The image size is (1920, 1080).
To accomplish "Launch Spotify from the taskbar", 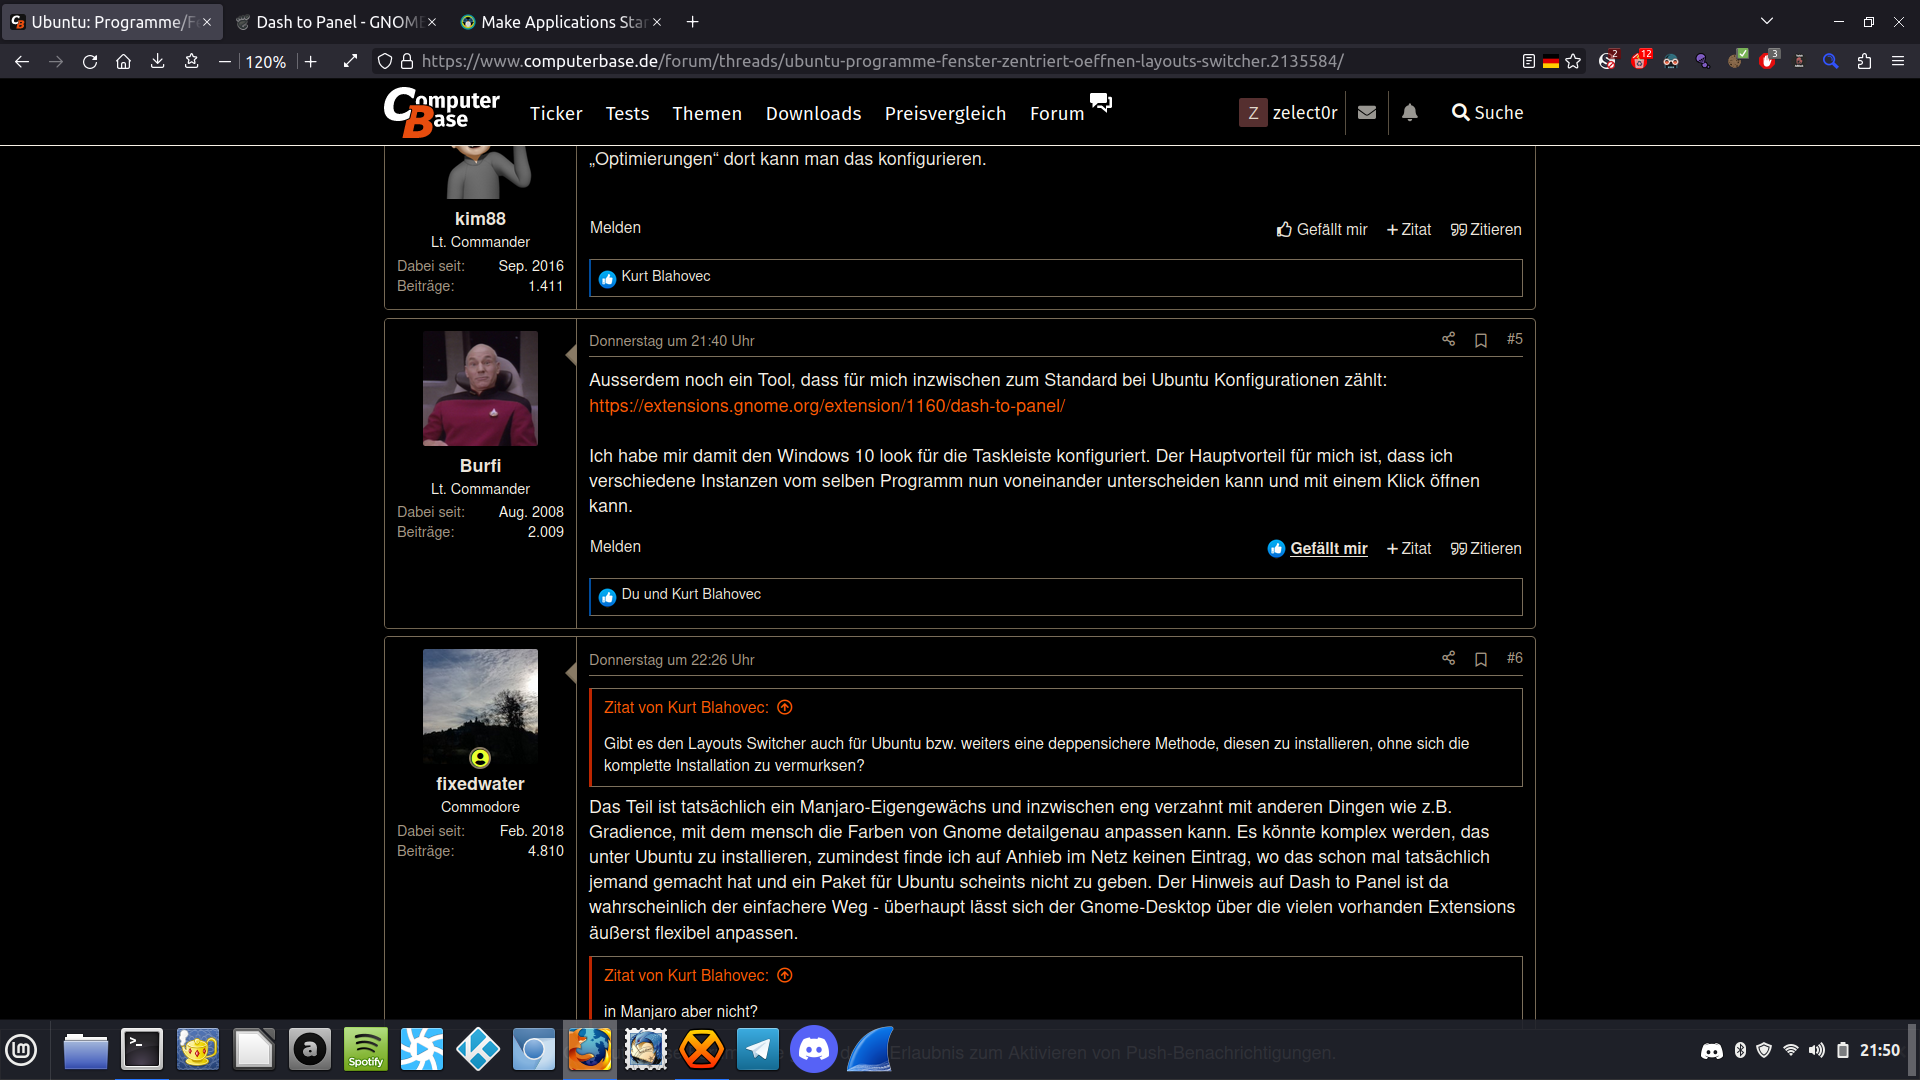I will (x=366, y=1050).
